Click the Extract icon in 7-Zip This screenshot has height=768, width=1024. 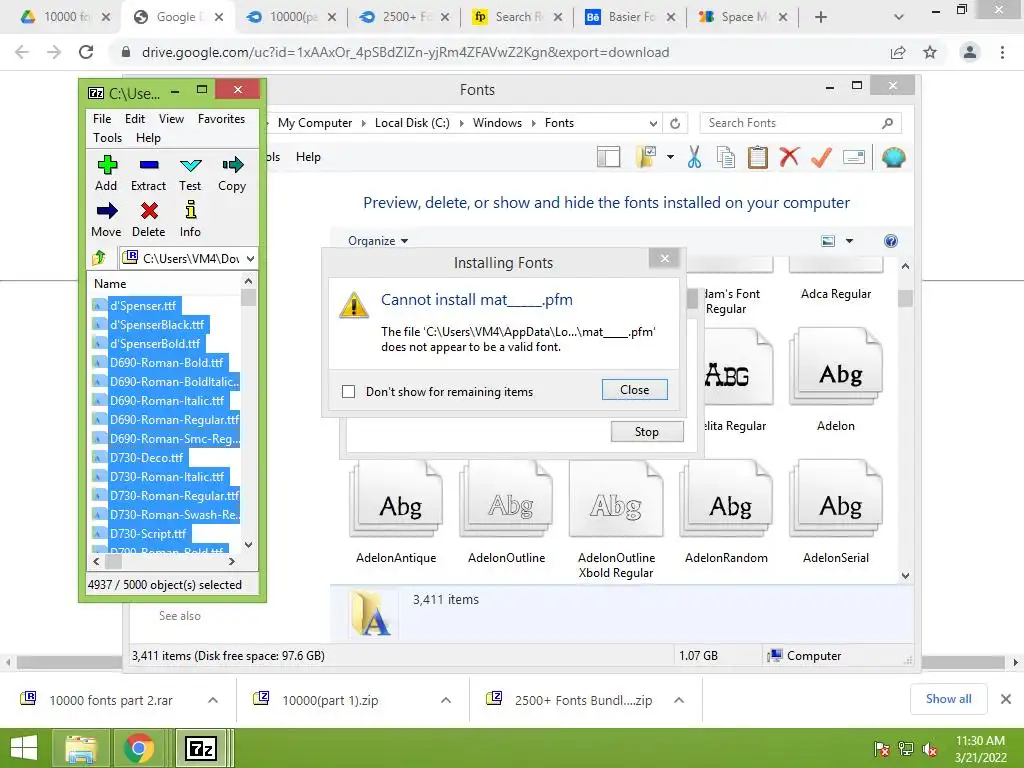coord(149,165)
